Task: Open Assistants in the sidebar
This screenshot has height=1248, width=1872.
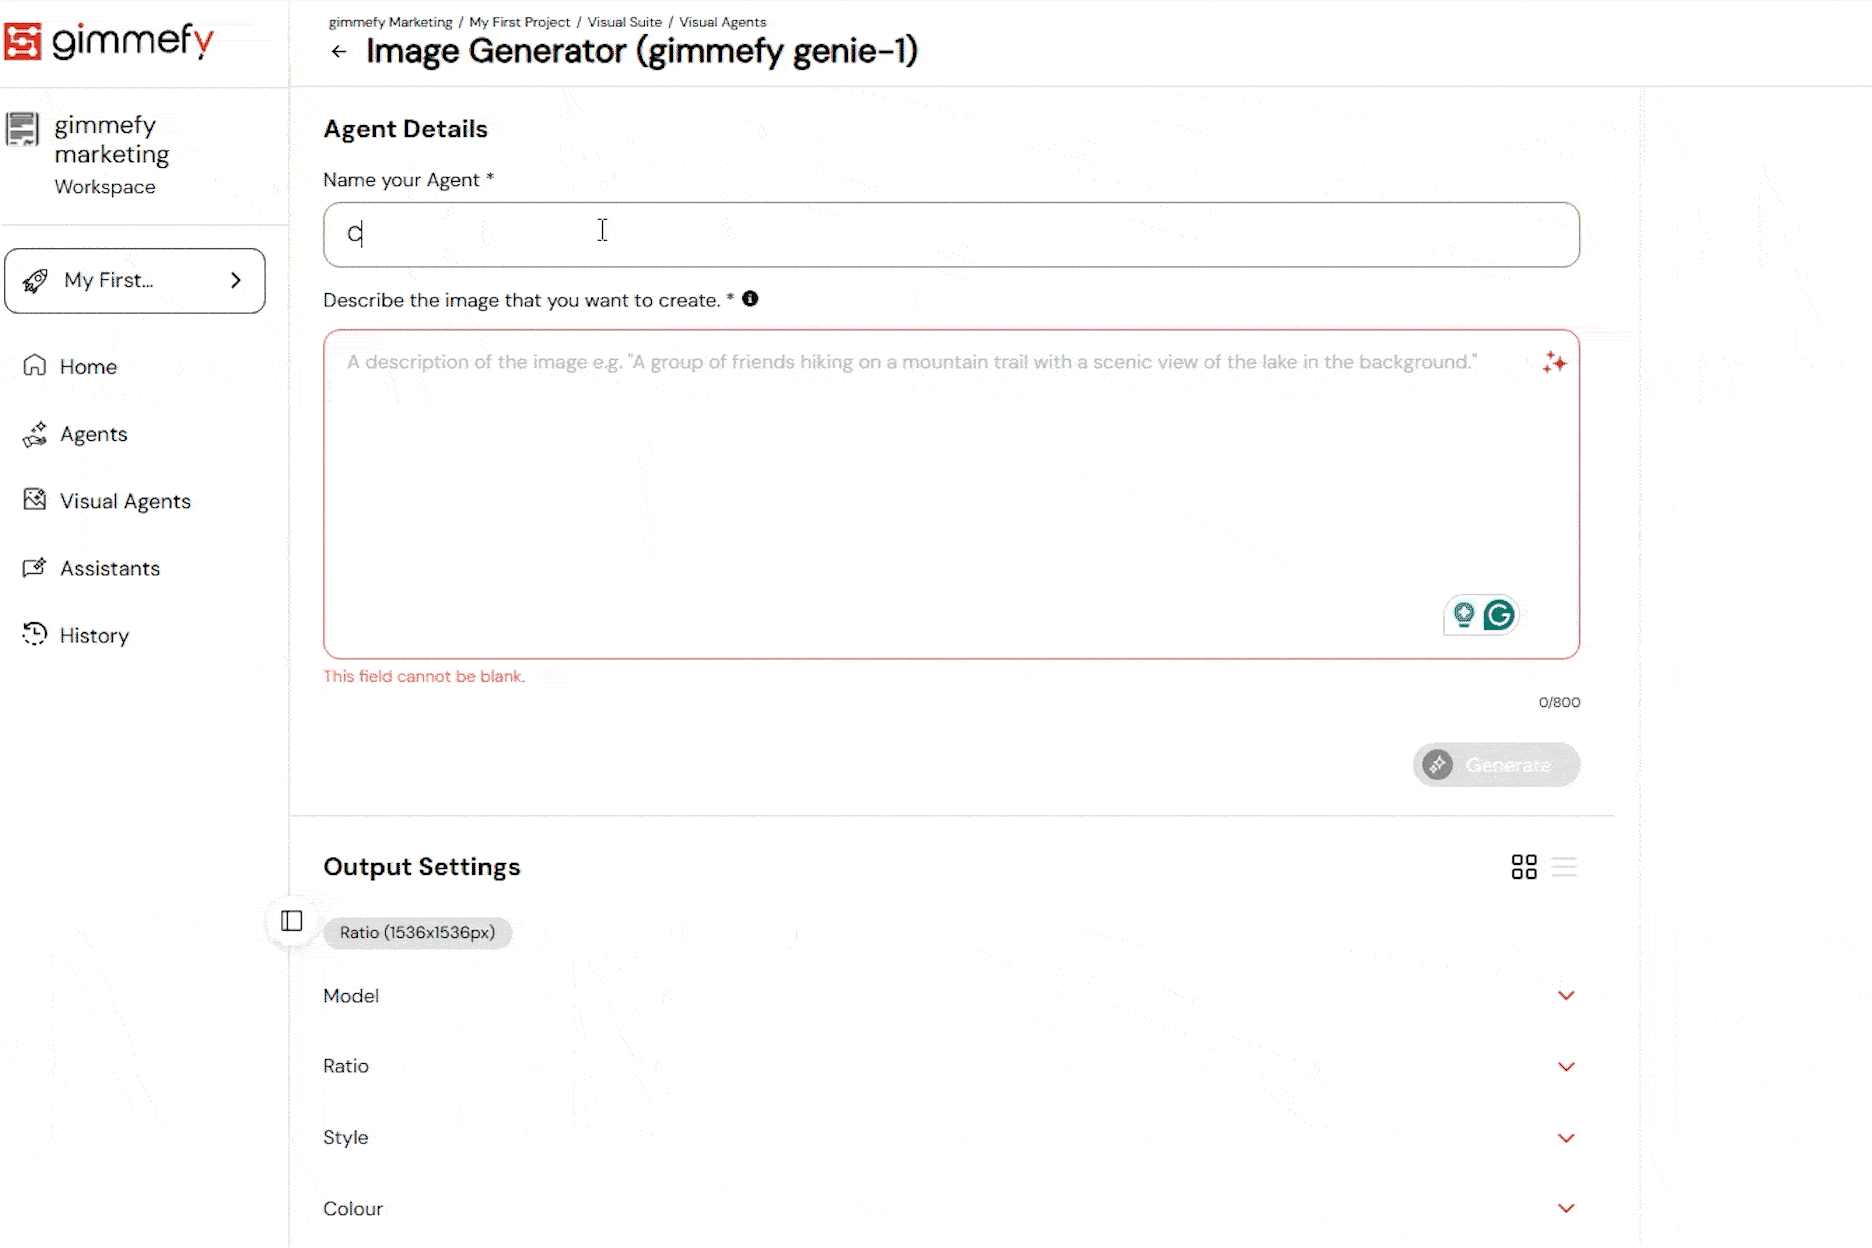Action: 110,568
